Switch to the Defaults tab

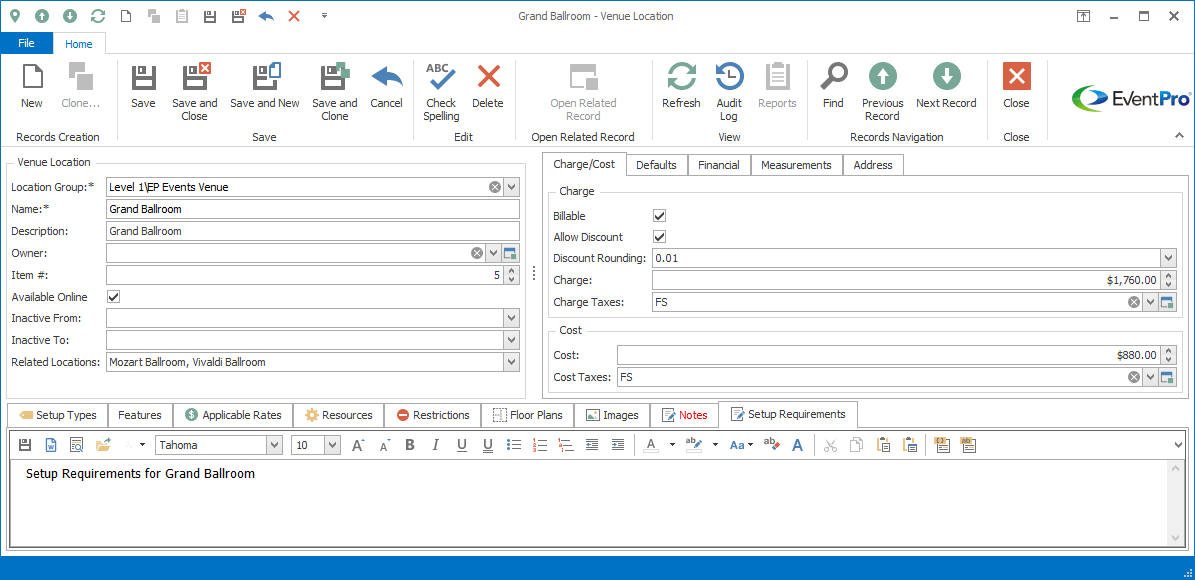[x=656, y=165]
